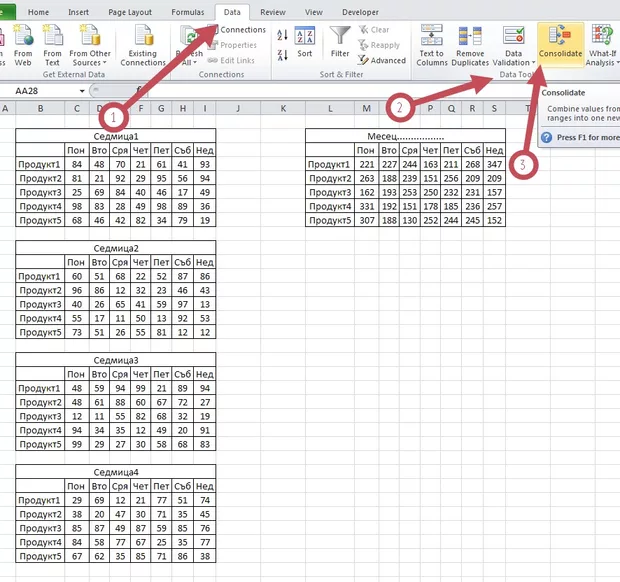Expand Refresh All dropdown arrow

195,62
